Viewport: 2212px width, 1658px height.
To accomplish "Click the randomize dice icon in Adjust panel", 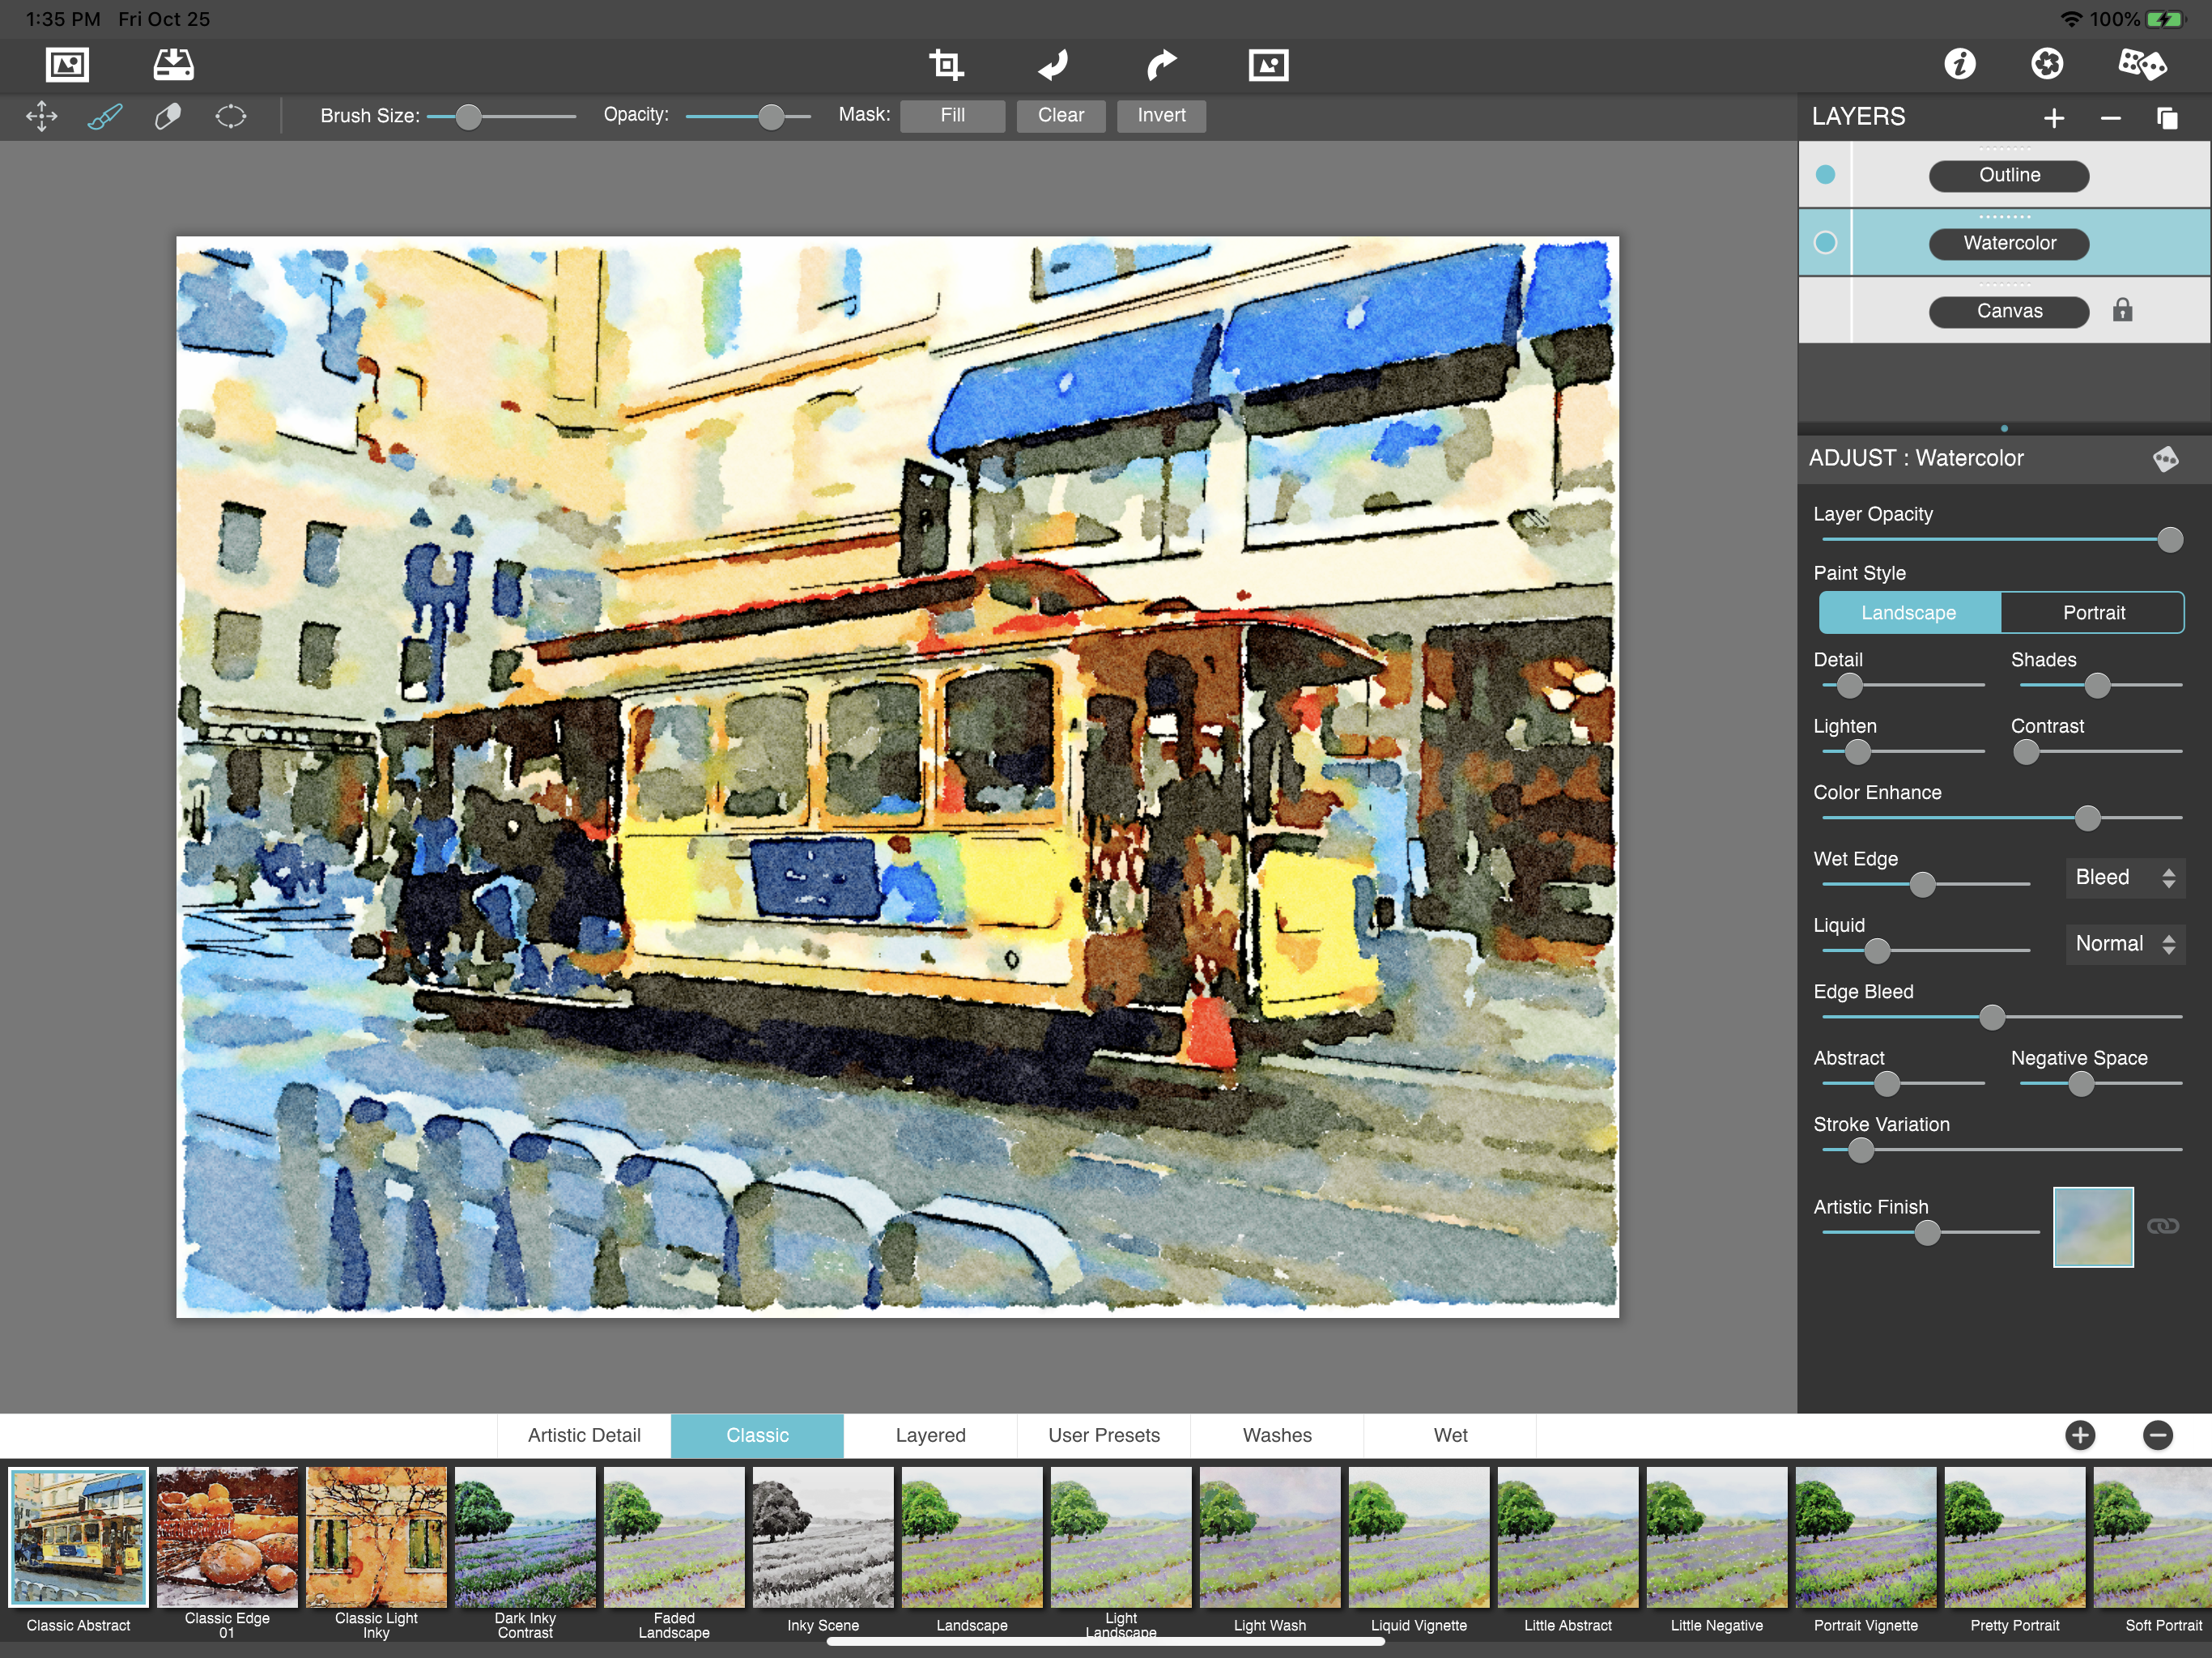I will pos(2165,459).
